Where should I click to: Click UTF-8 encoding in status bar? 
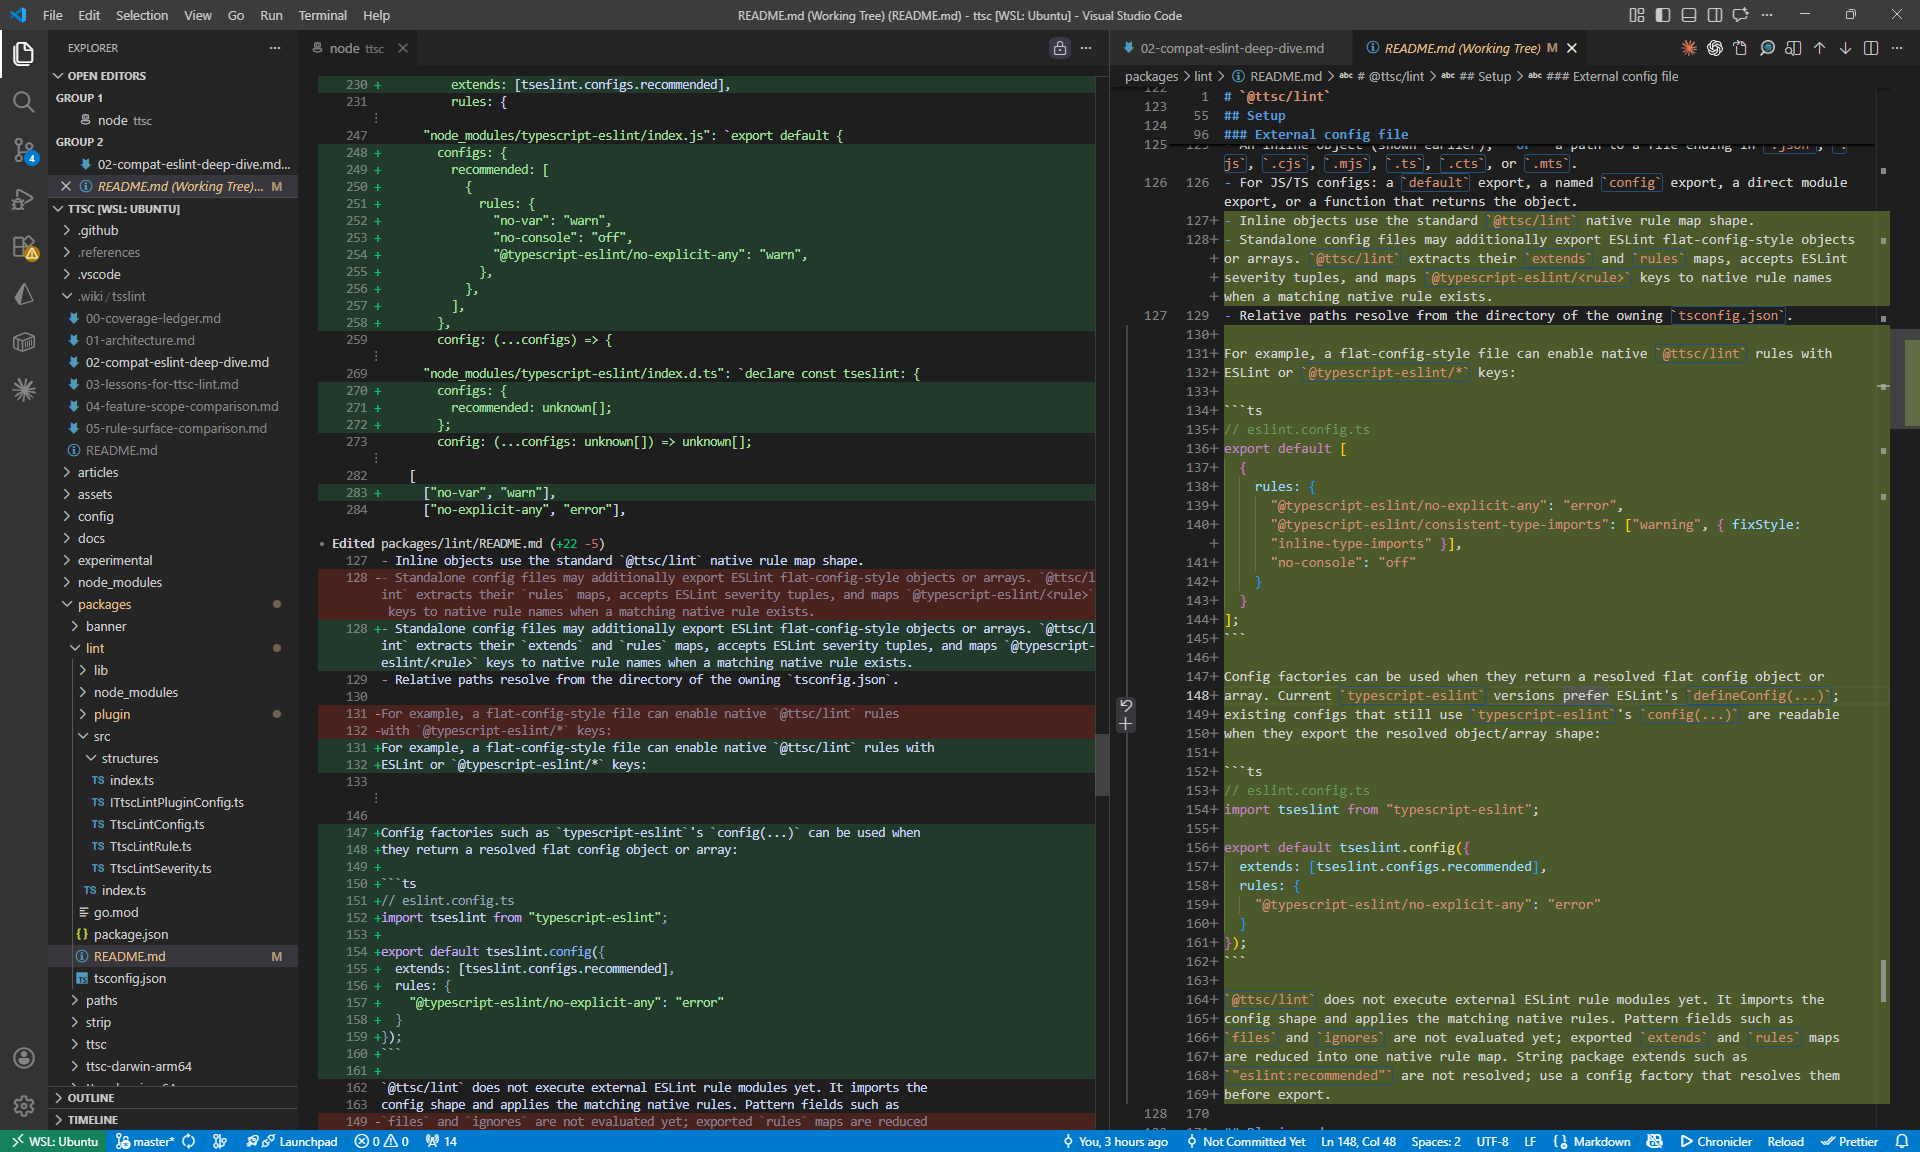click(x=1492, y=1141)
